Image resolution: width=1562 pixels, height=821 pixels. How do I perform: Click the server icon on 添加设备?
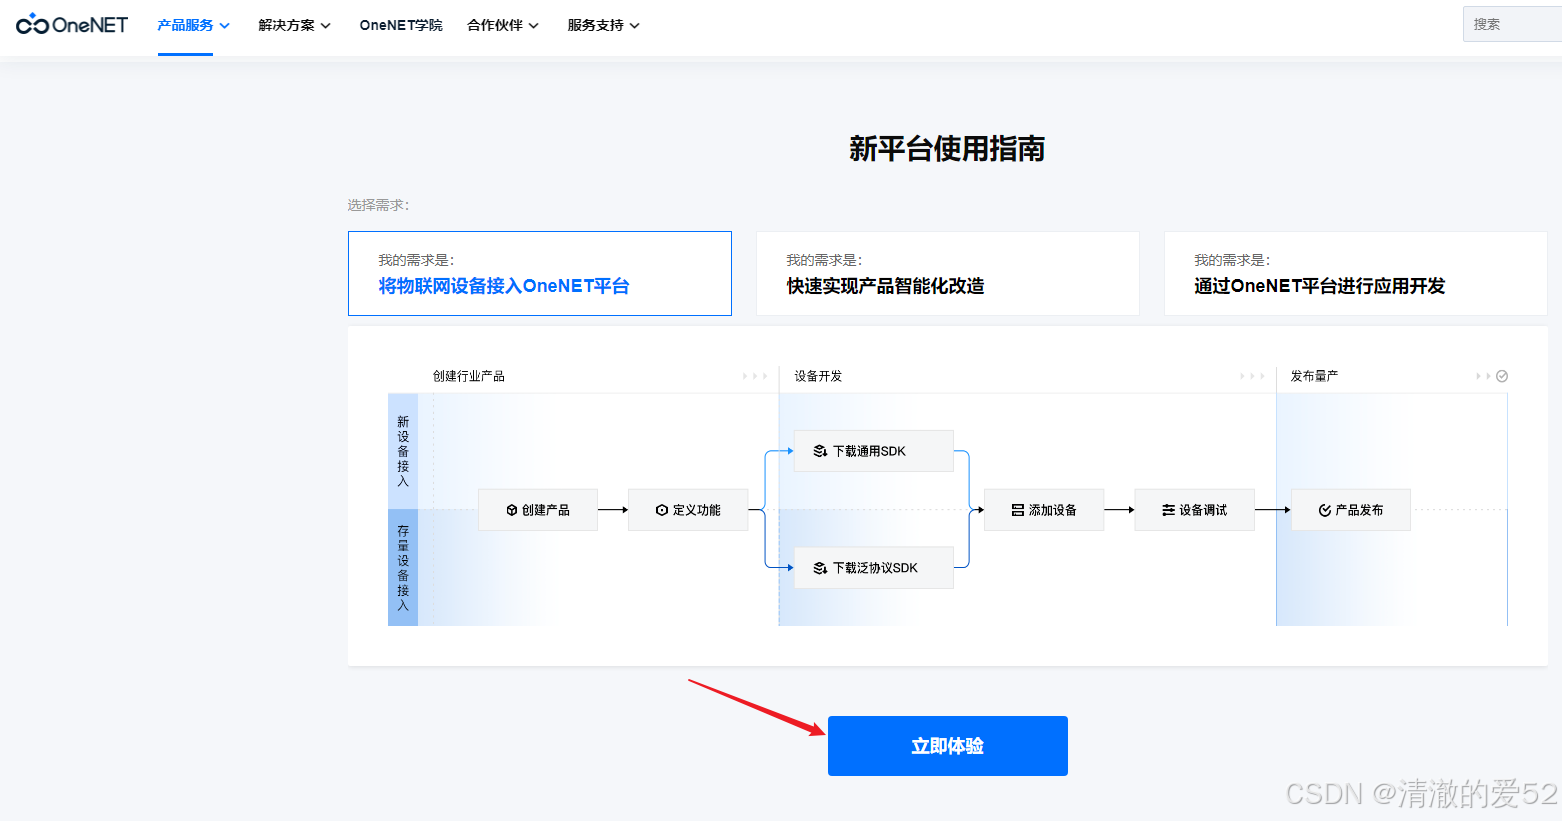1018,510
